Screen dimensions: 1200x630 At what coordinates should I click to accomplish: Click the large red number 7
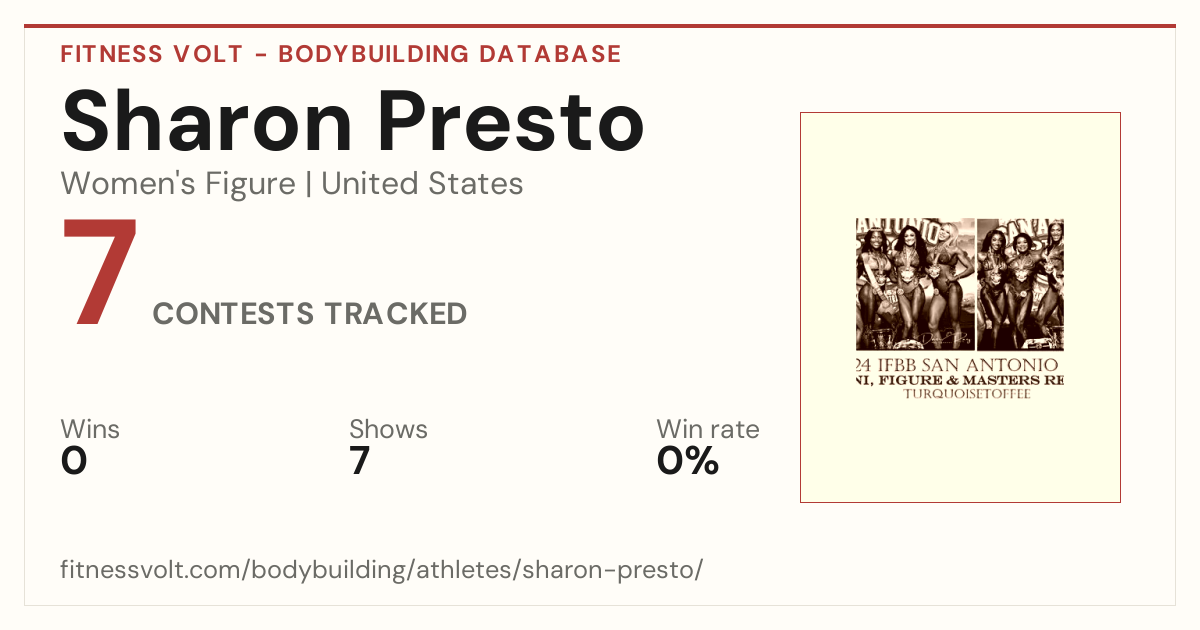tap(101, 272)
